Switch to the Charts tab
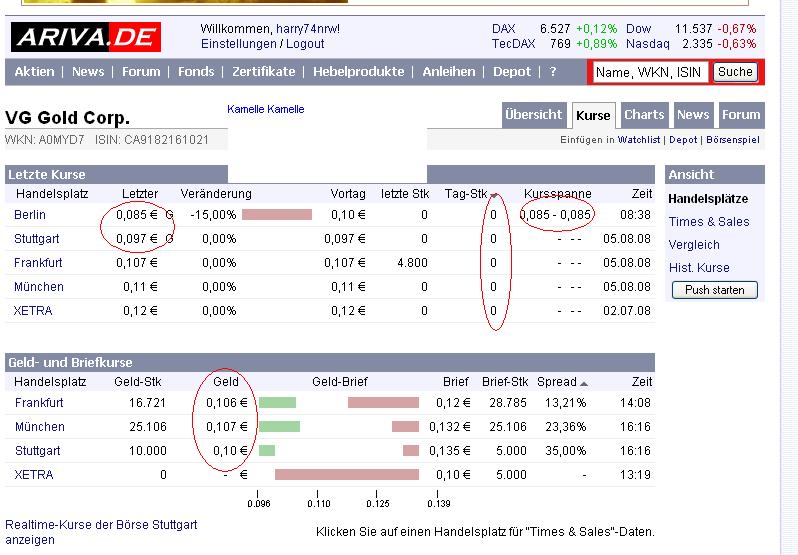Screen dimensions: 798x555 pos(644,114)
